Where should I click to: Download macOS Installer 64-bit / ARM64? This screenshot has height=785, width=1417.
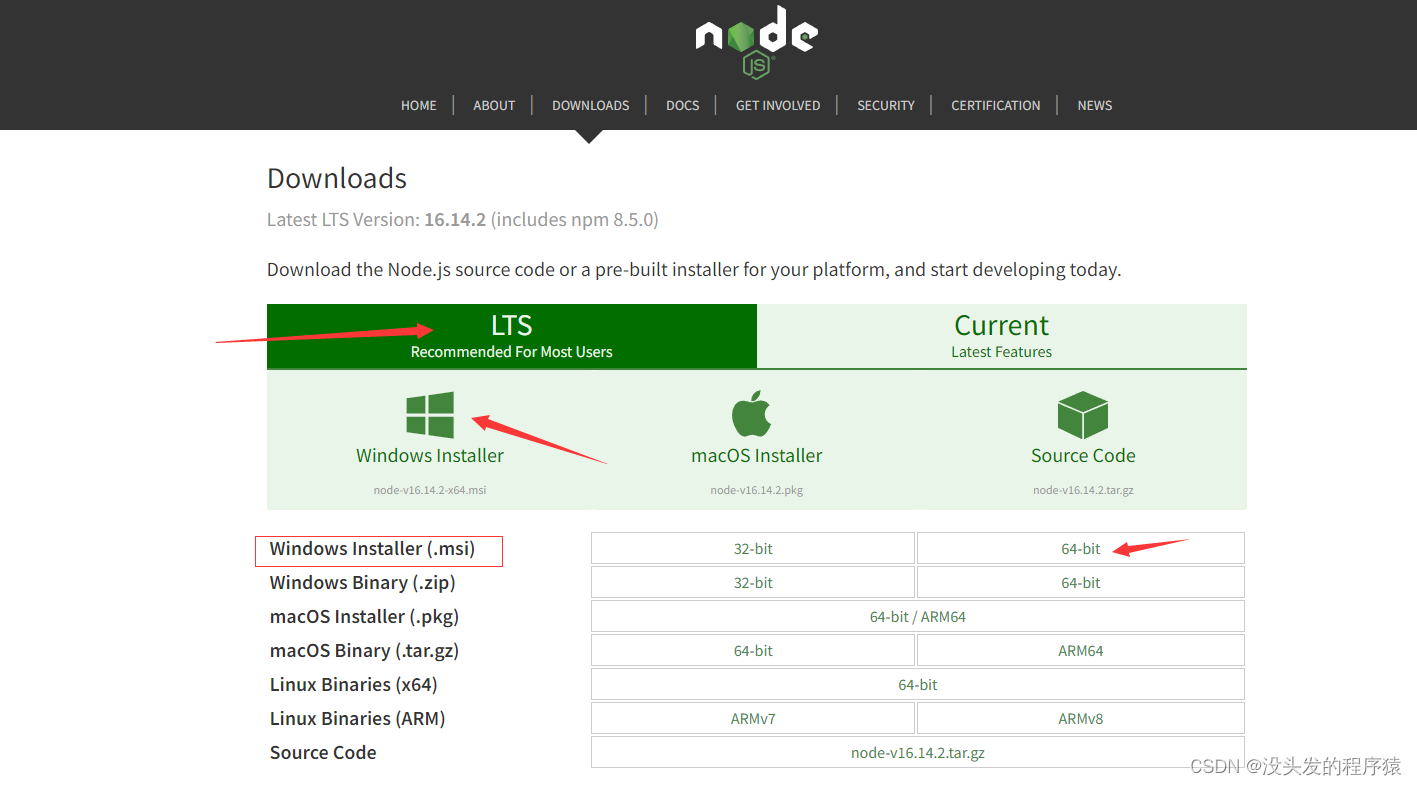coord(918,616)
